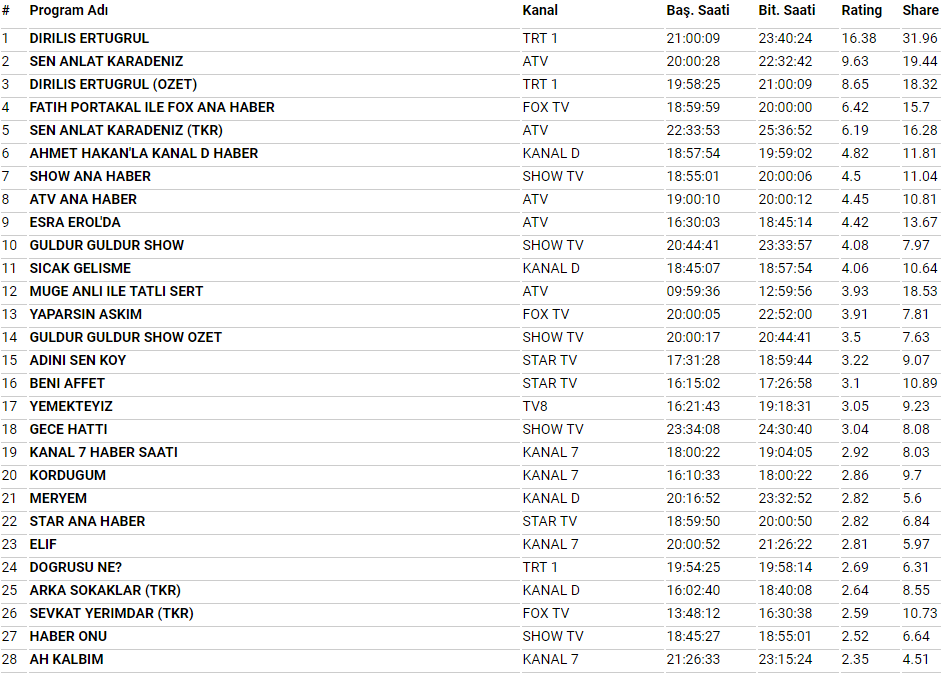Screen dimensions: 941x673
Task: Click the Rating column header
Action: click(x=861, y=10)
